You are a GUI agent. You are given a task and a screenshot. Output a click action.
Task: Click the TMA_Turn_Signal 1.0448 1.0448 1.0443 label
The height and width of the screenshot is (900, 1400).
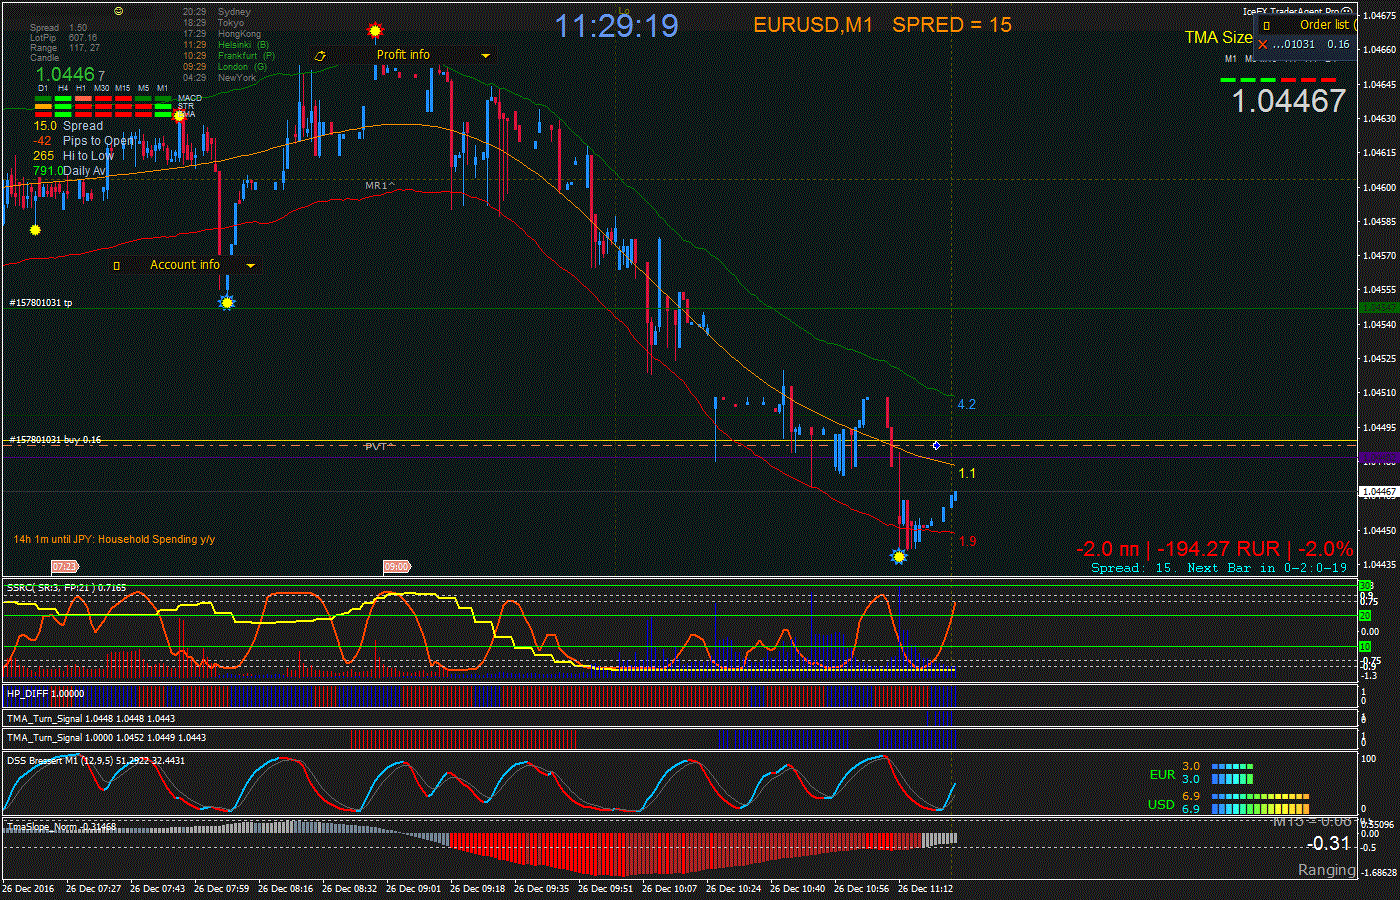[91, 718]
